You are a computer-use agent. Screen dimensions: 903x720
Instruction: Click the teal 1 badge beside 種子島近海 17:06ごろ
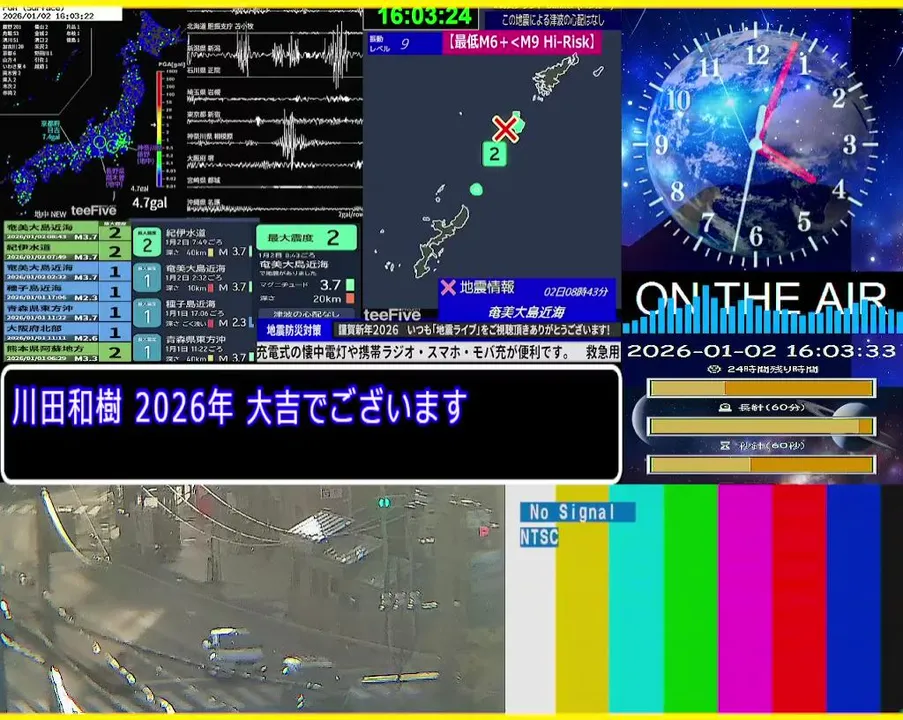(x=147, y=313)
